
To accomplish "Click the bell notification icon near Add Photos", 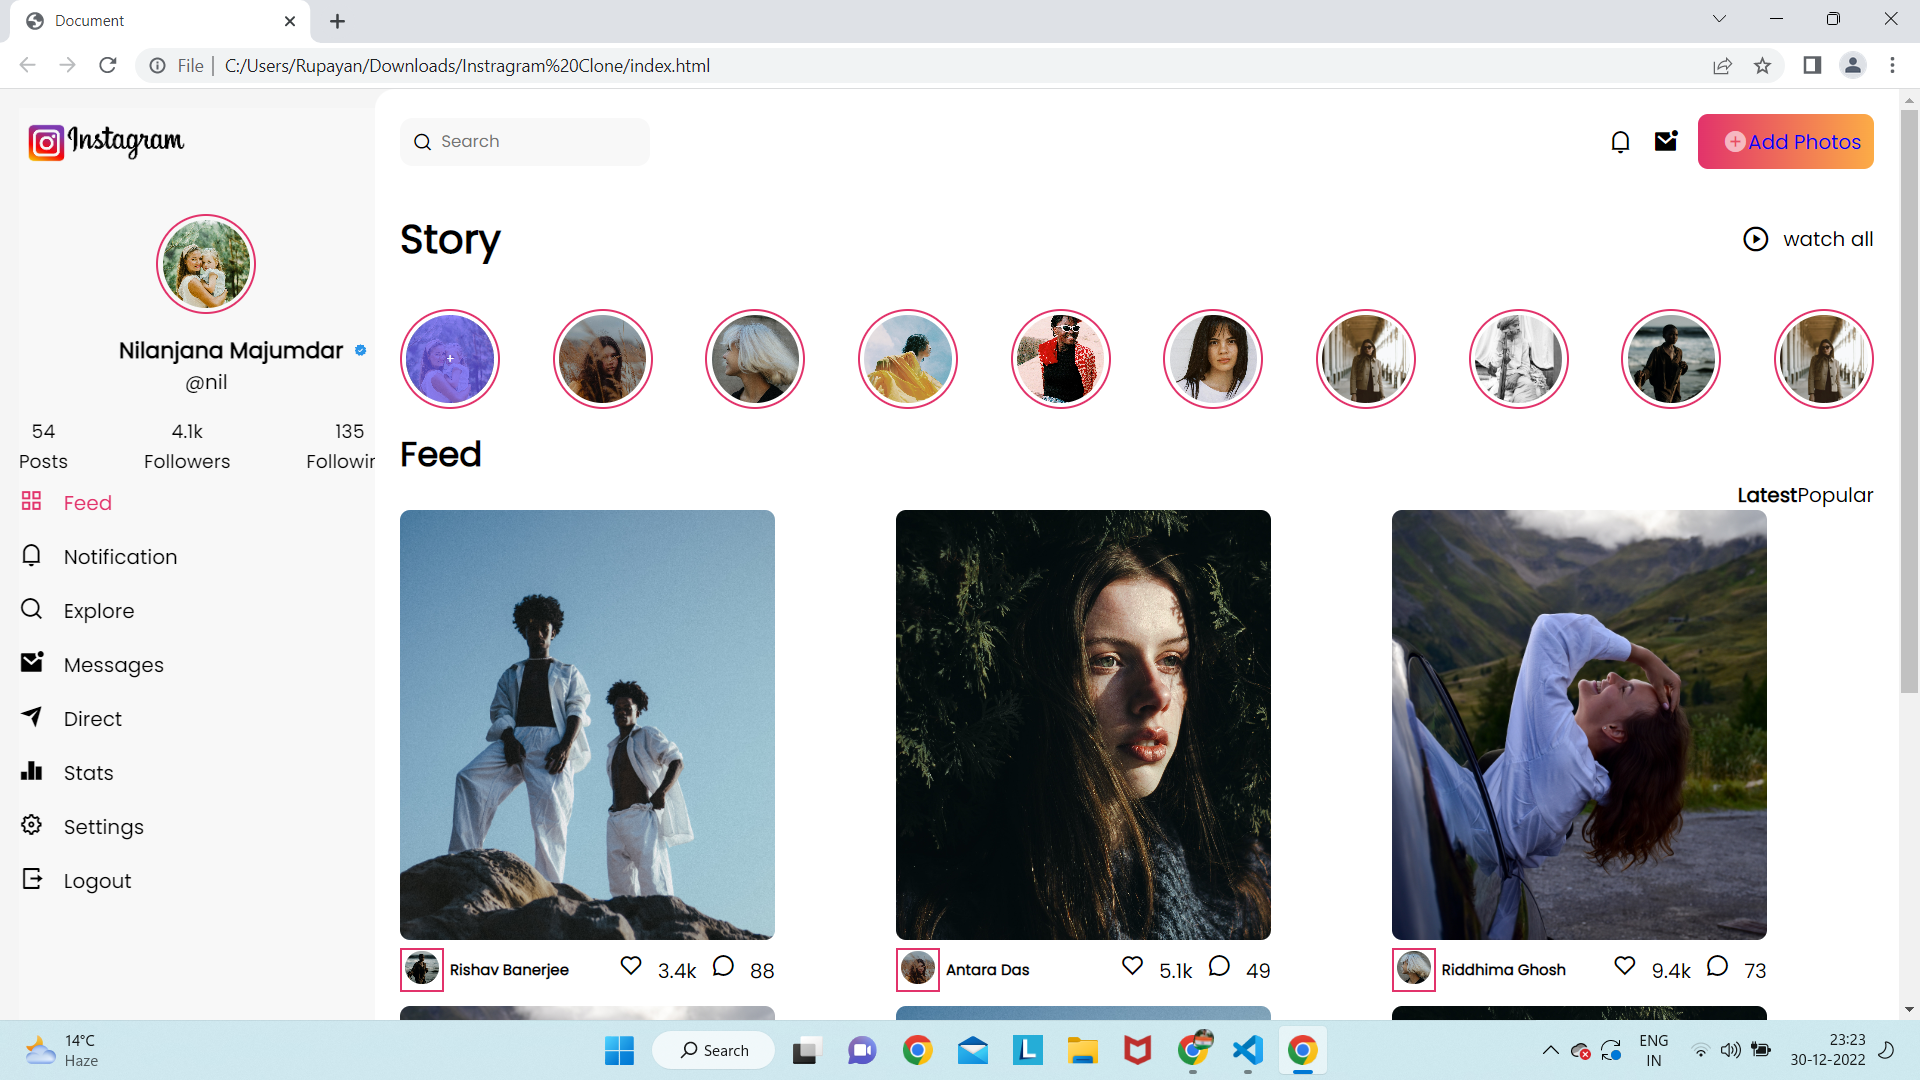I will click(x=1620, y=141).
